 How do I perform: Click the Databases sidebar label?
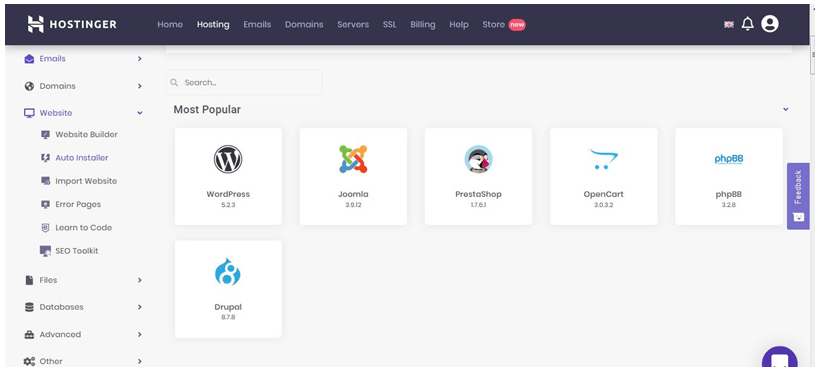tap(61, 307)
